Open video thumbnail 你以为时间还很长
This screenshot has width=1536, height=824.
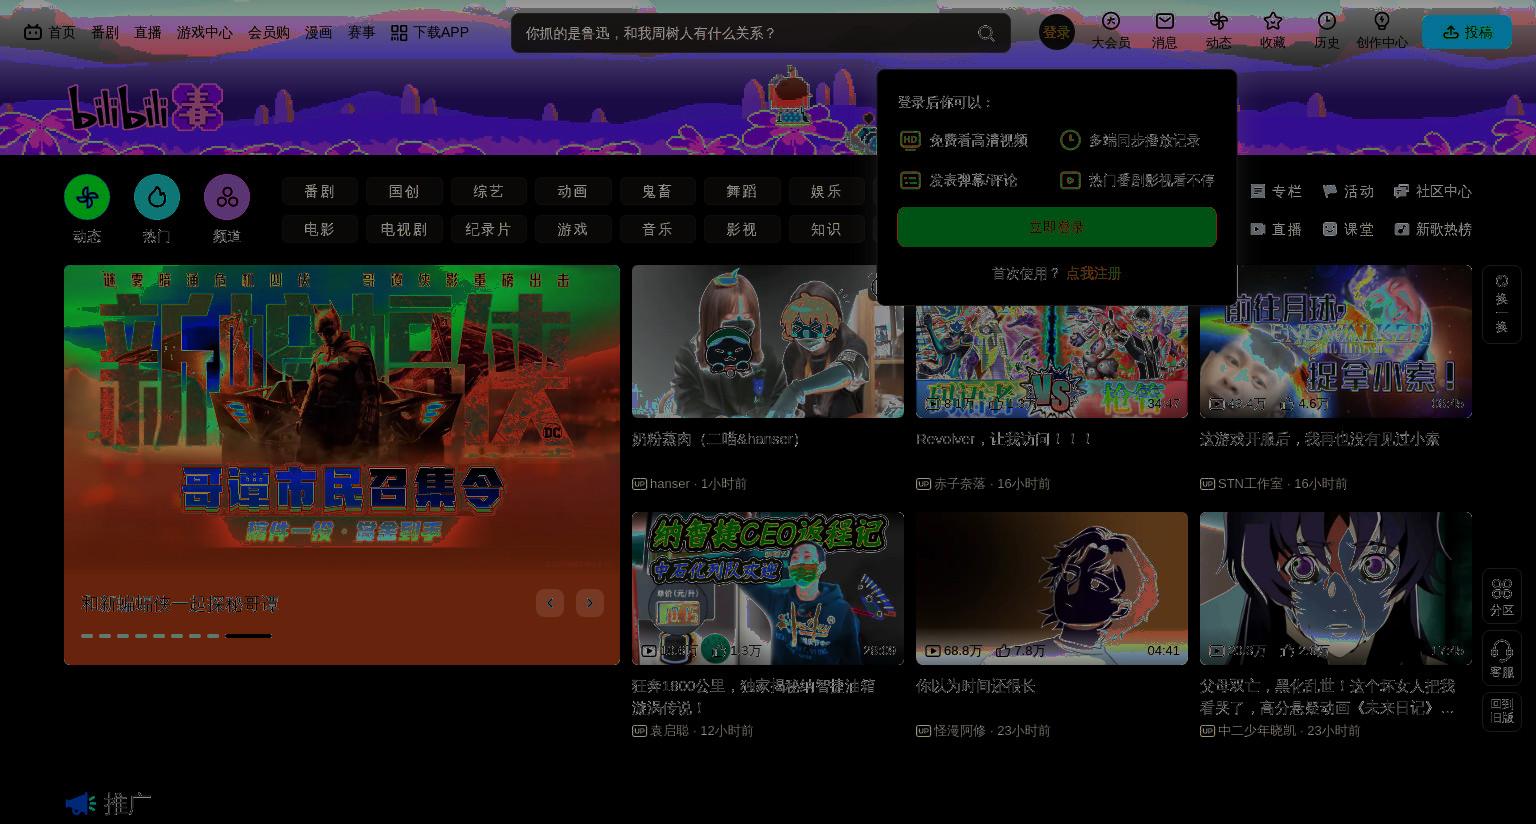tap(1052, 589)
